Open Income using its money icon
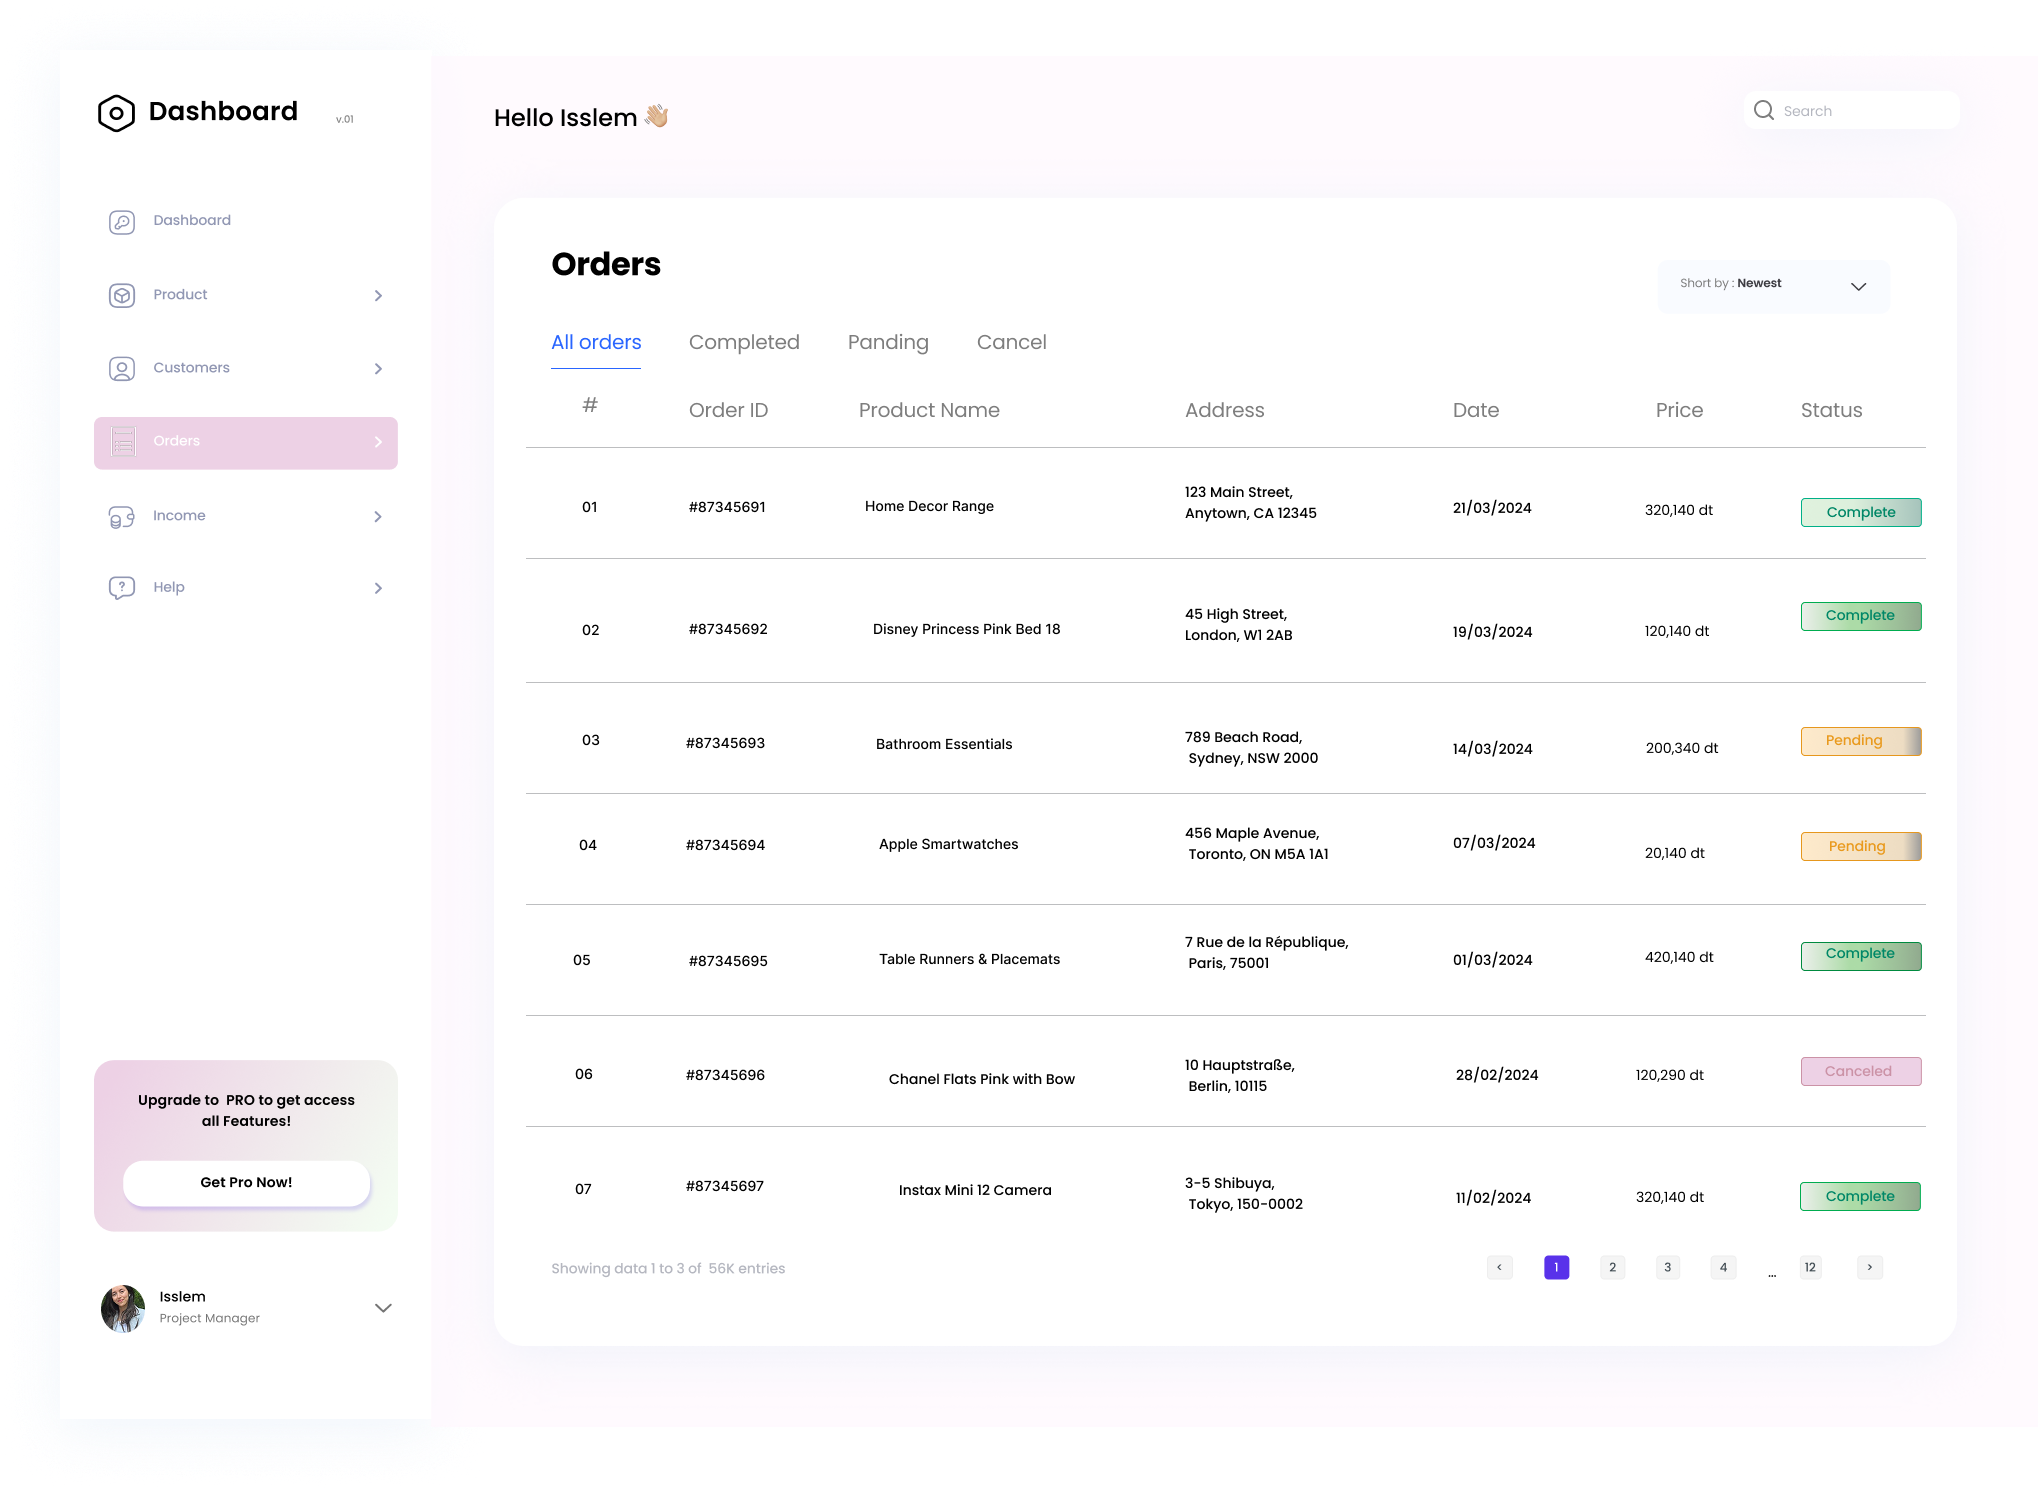Viewport: 2038px width, 1489px height. coord(122,516)
